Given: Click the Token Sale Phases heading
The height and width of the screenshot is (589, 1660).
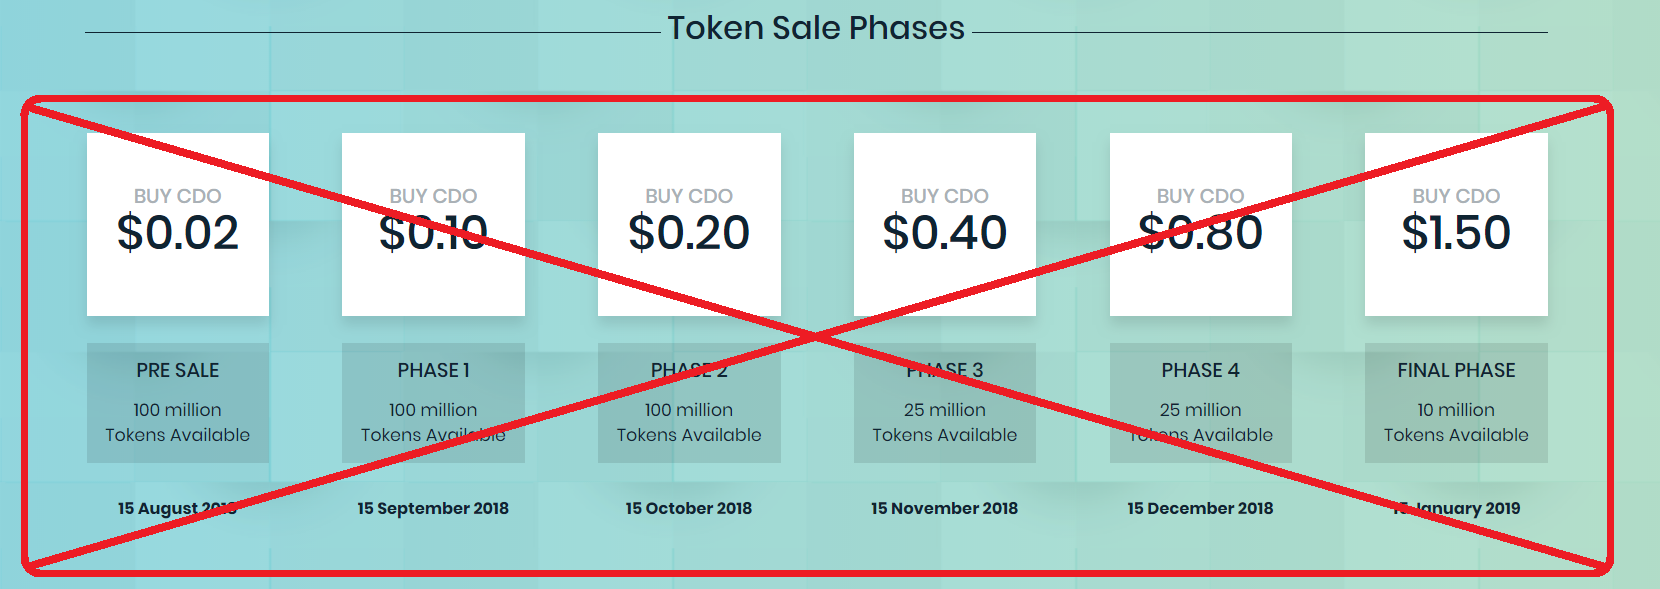Looking at the screenshot, I should coord(816,28).
